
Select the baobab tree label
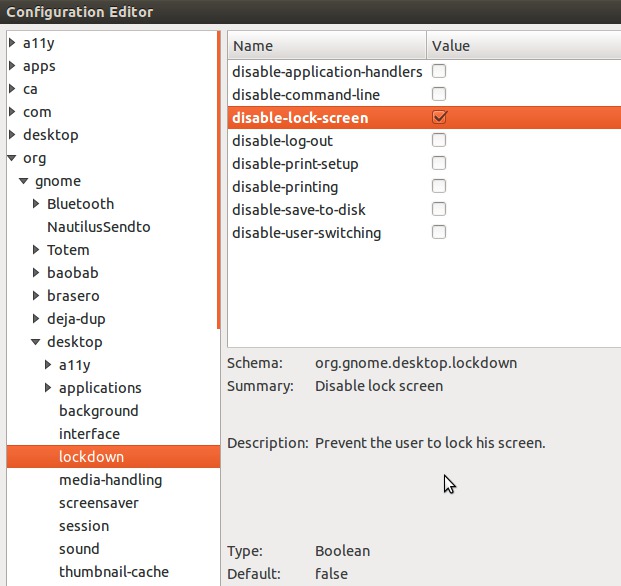coord(72,273)
